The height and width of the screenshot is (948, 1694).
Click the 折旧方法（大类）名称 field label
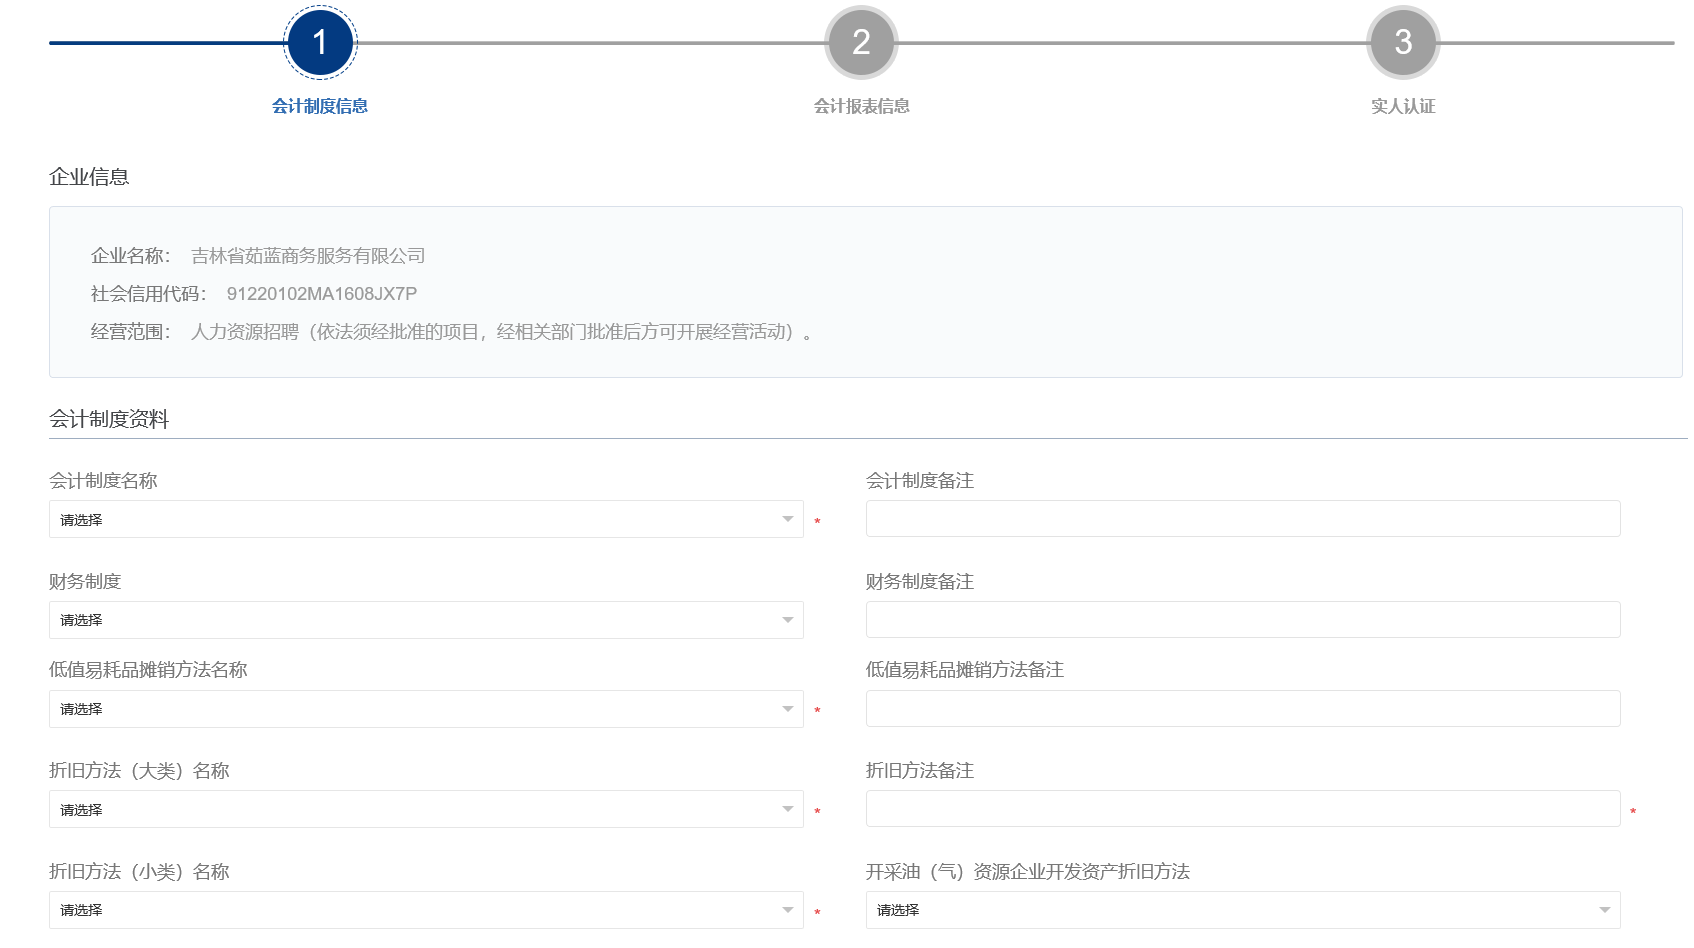click(x=139, y=771)
